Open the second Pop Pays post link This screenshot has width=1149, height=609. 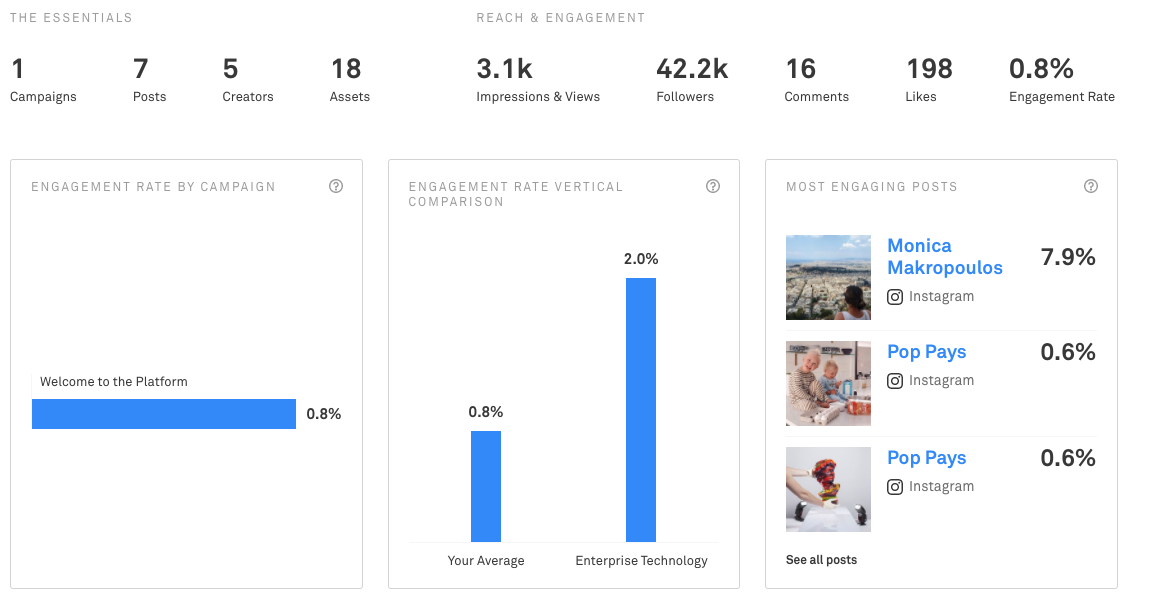point(926,458)
